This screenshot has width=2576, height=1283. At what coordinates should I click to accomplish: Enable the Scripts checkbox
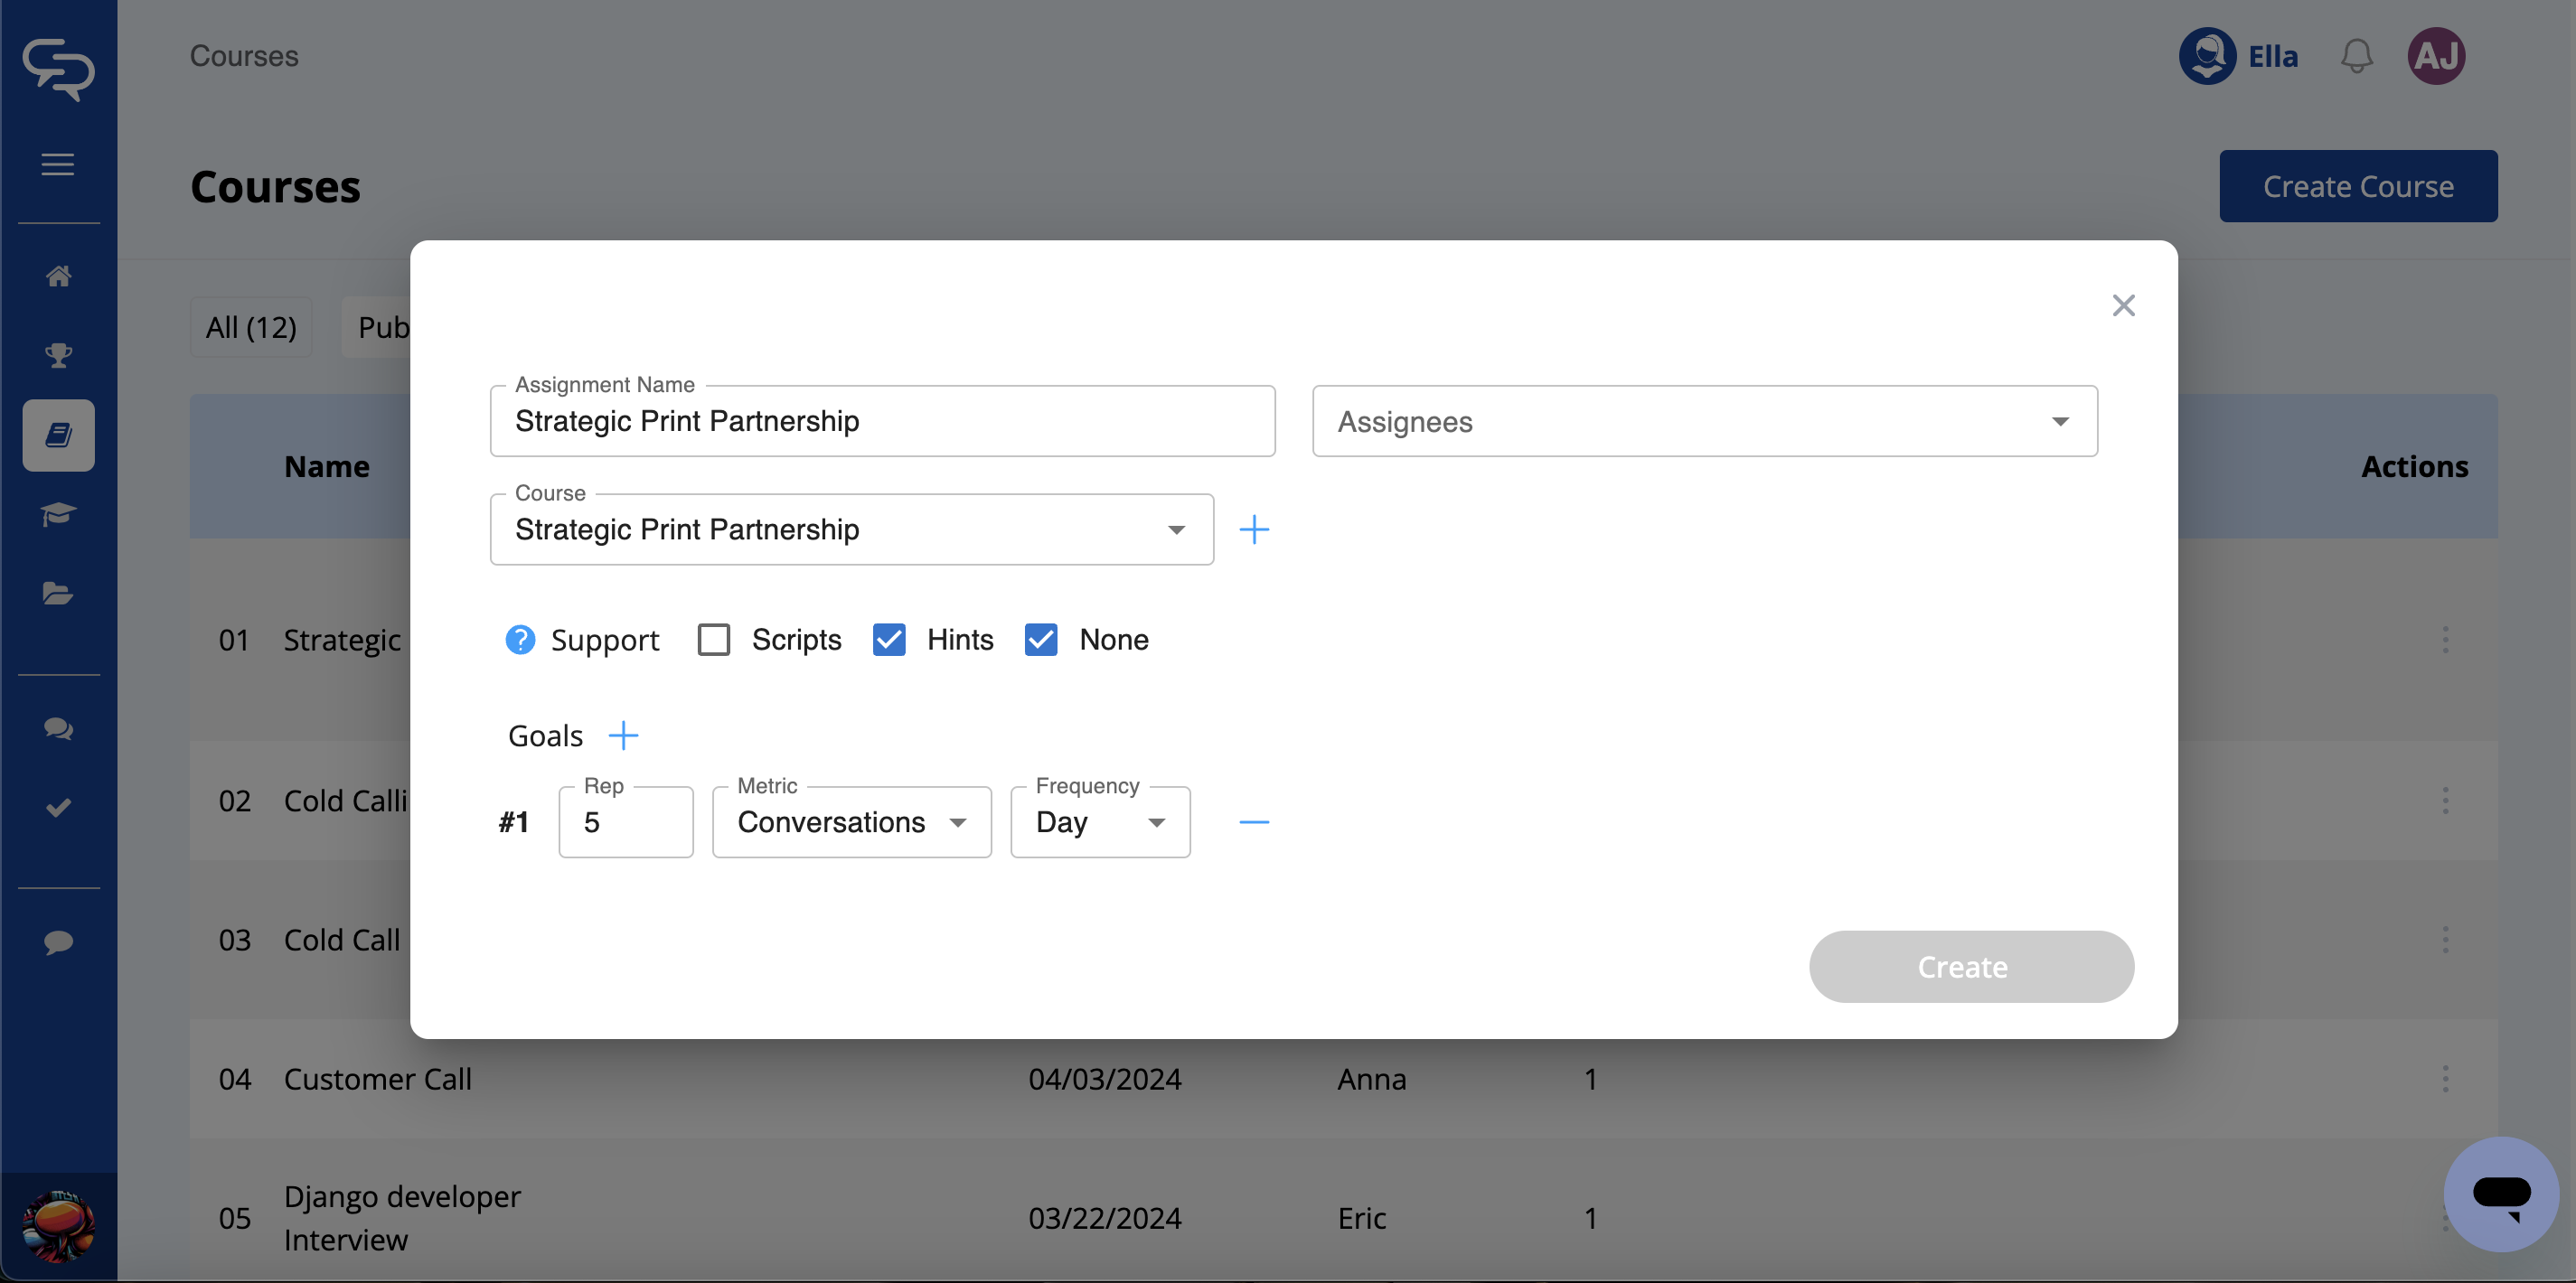[x=714, y=640]
